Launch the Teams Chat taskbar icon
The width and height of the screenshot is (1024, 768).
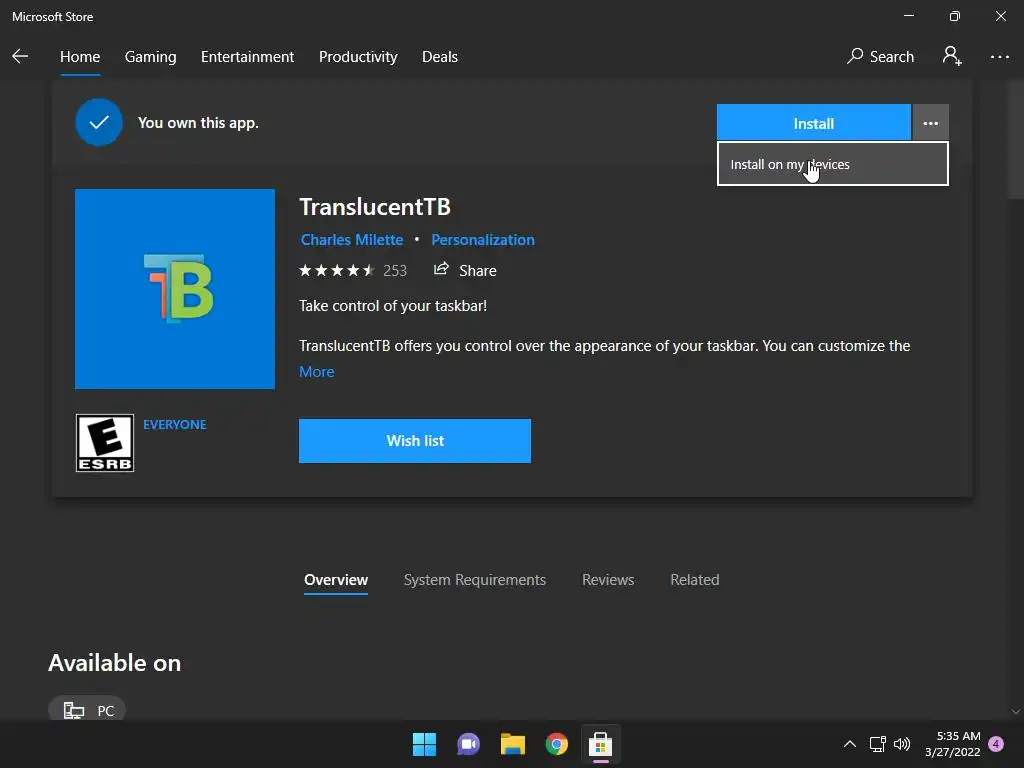(468, 744)
